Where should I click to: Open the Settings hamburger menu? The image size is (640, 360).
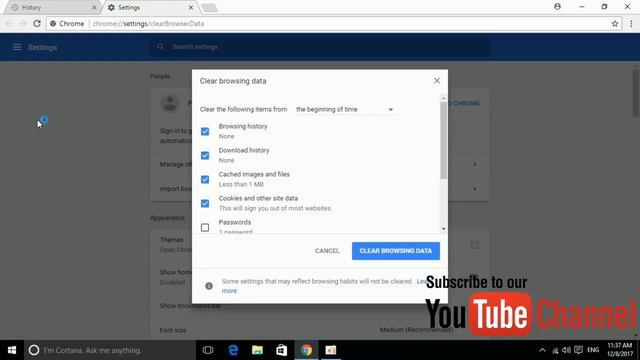point(17,47)
